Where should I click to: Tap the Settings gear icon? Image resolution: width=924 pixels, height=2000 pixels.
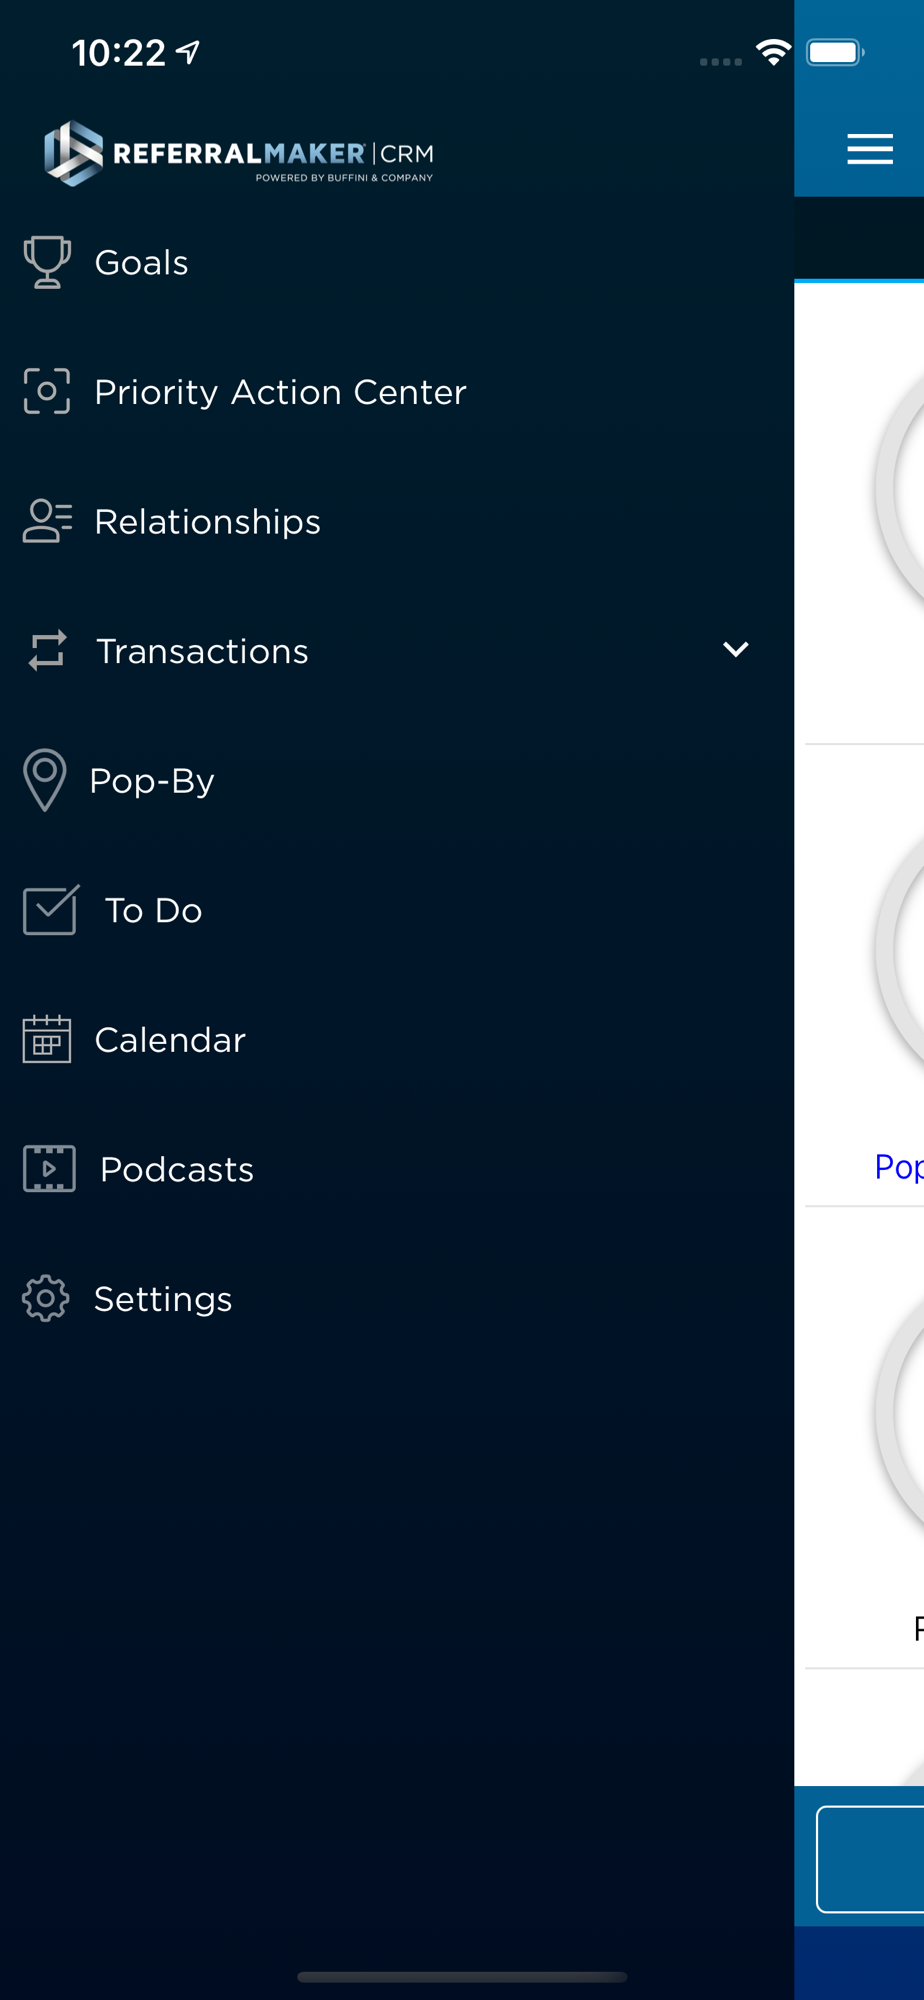pyautogui.click(x=46, y=1298)
